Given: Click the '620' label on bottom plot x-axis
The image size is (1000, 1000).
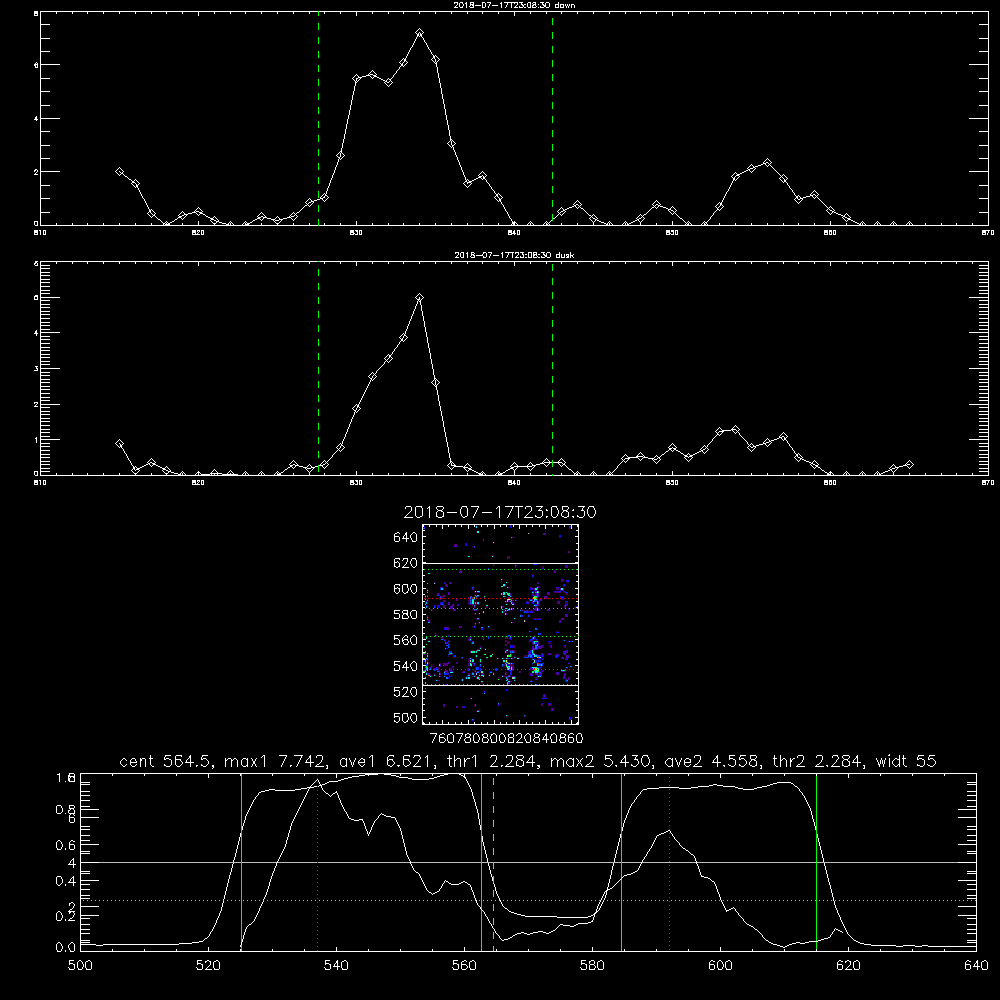Looking at the screenshot, I should [848, 966].
